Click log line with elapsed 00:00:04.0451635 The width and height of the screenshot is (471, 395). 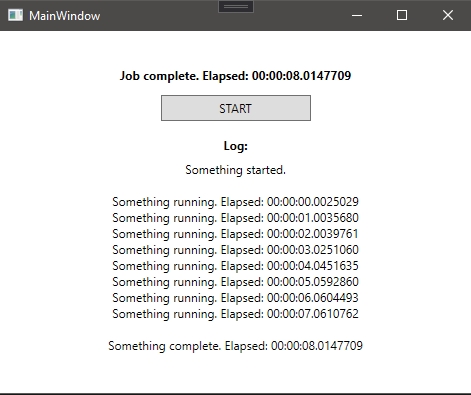(x=235, y=266)
